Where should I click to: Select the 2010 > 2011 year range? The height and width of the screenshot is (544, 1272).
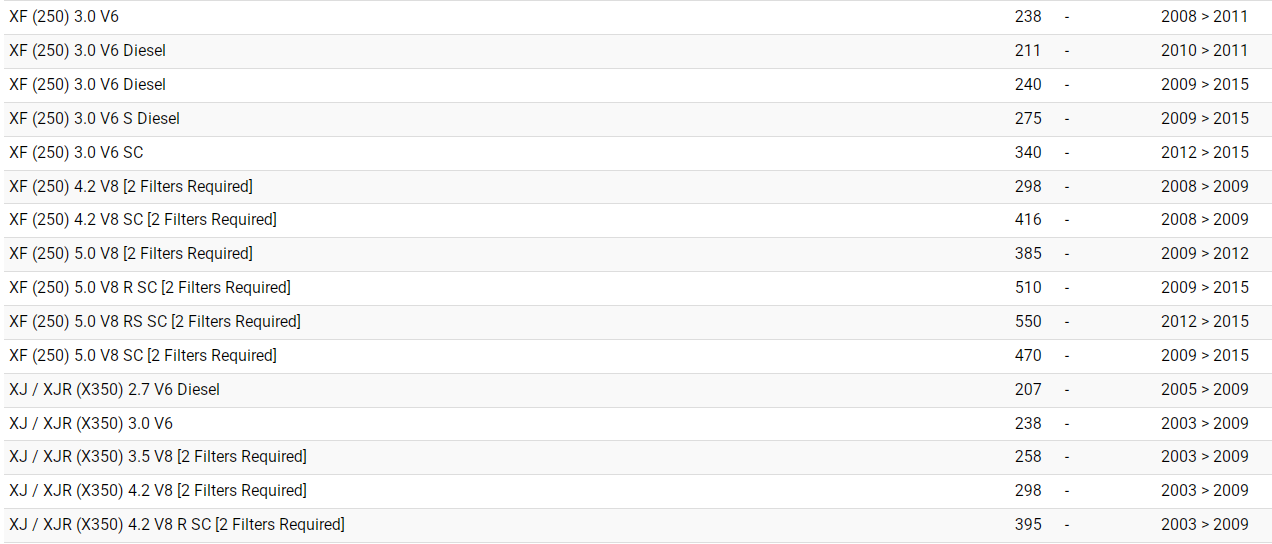(x=1204, y=50)
